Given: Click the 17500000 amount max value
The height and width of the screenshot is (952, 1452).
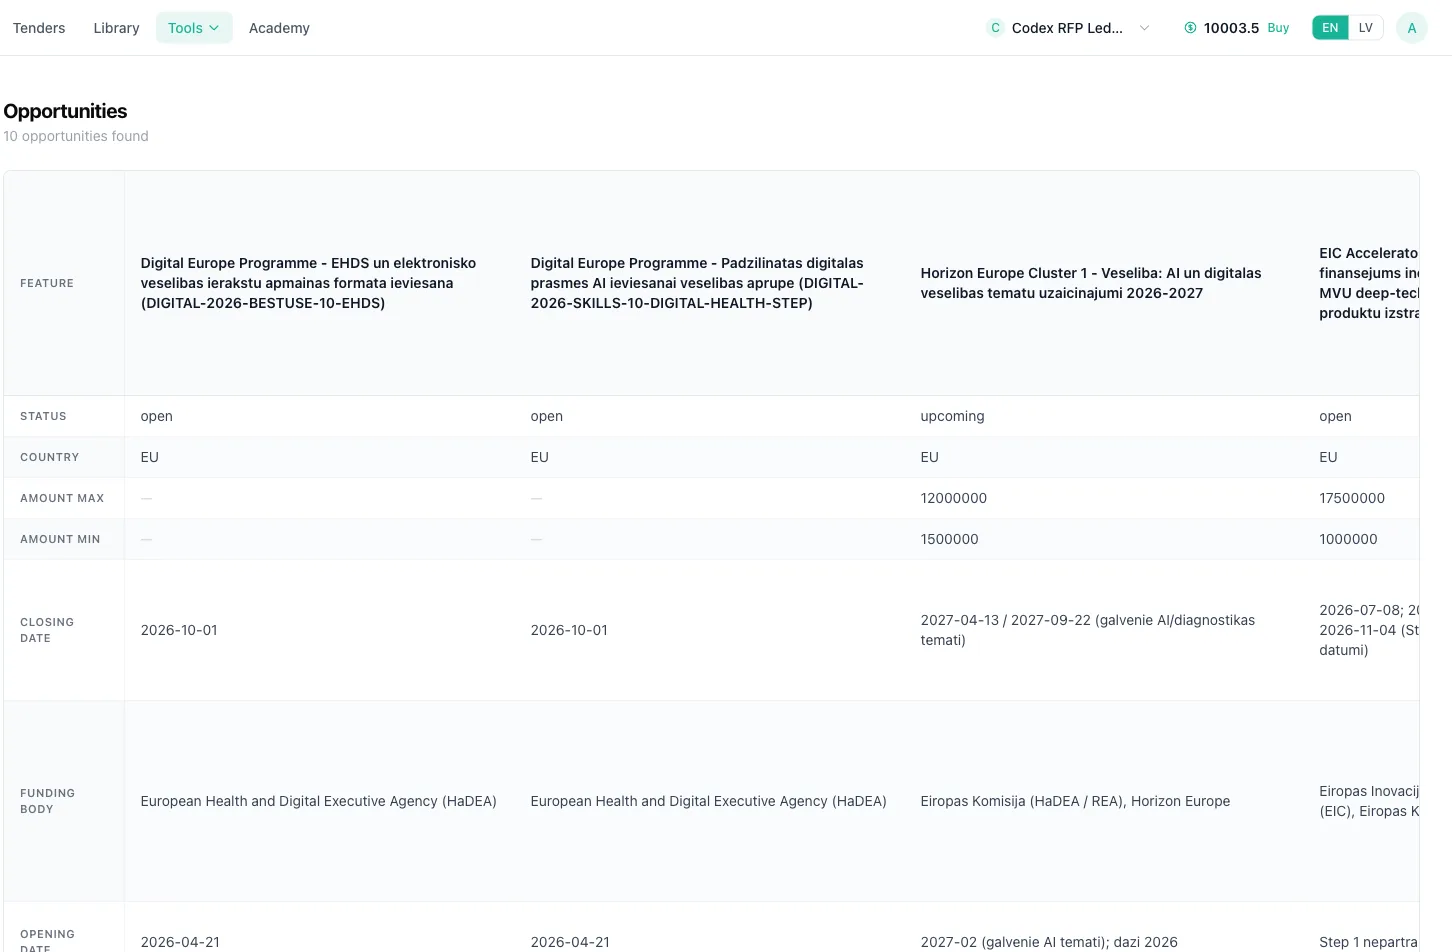Looking at the screenshot, I should pyautogui.click(x=1352, y=498).
